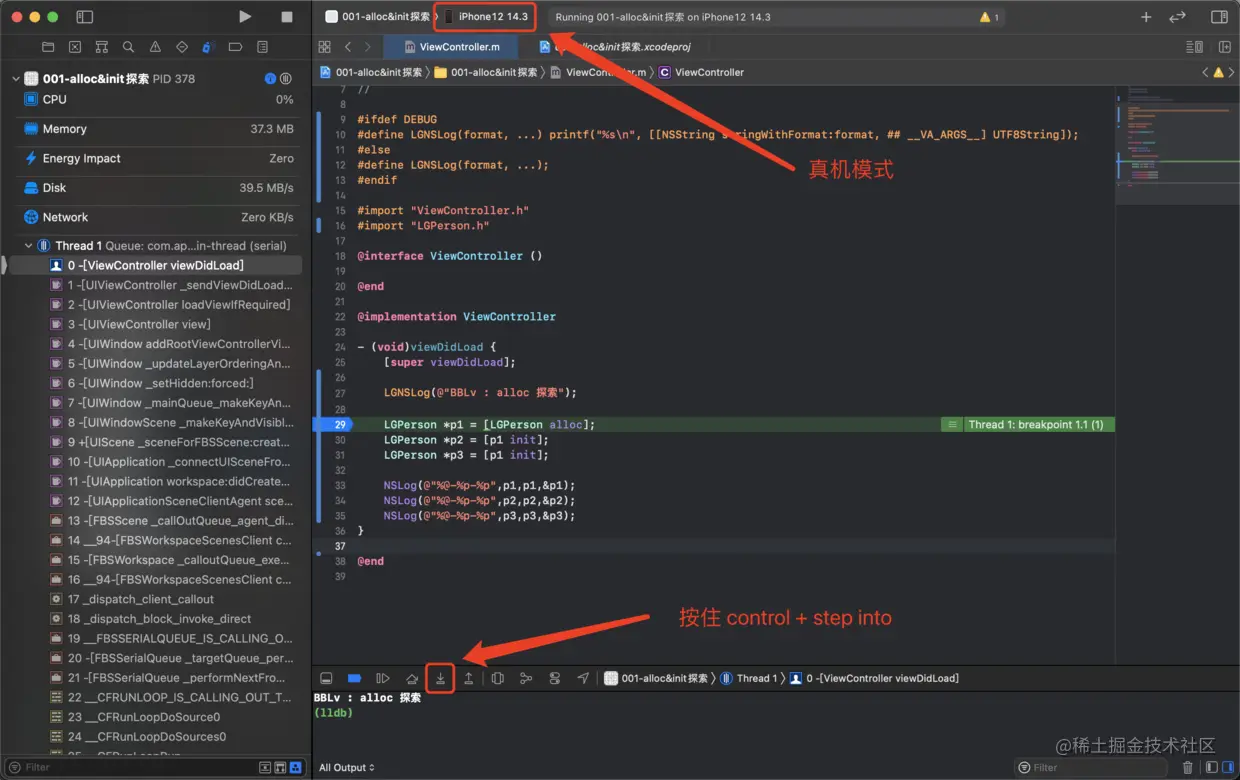The image size is (1240, 780).
Task: Click Continue program execution
Action: tap(382, 678)
